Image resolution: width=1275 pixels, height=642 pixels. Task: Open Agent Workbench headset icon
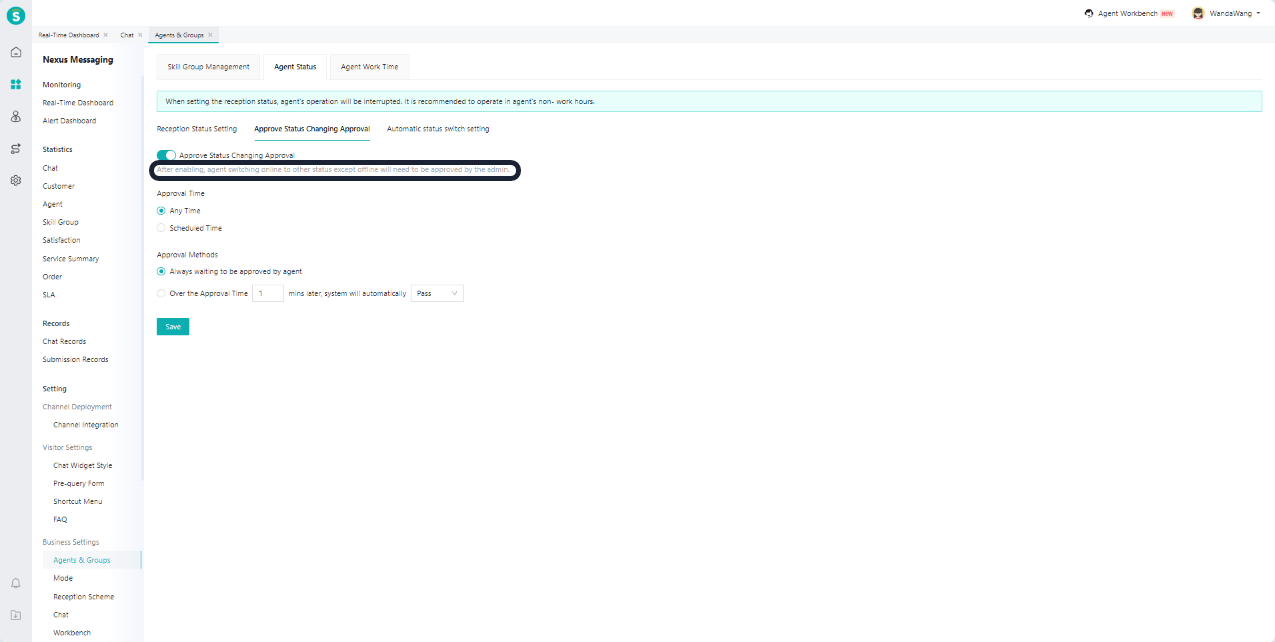tap(1089, 14)
